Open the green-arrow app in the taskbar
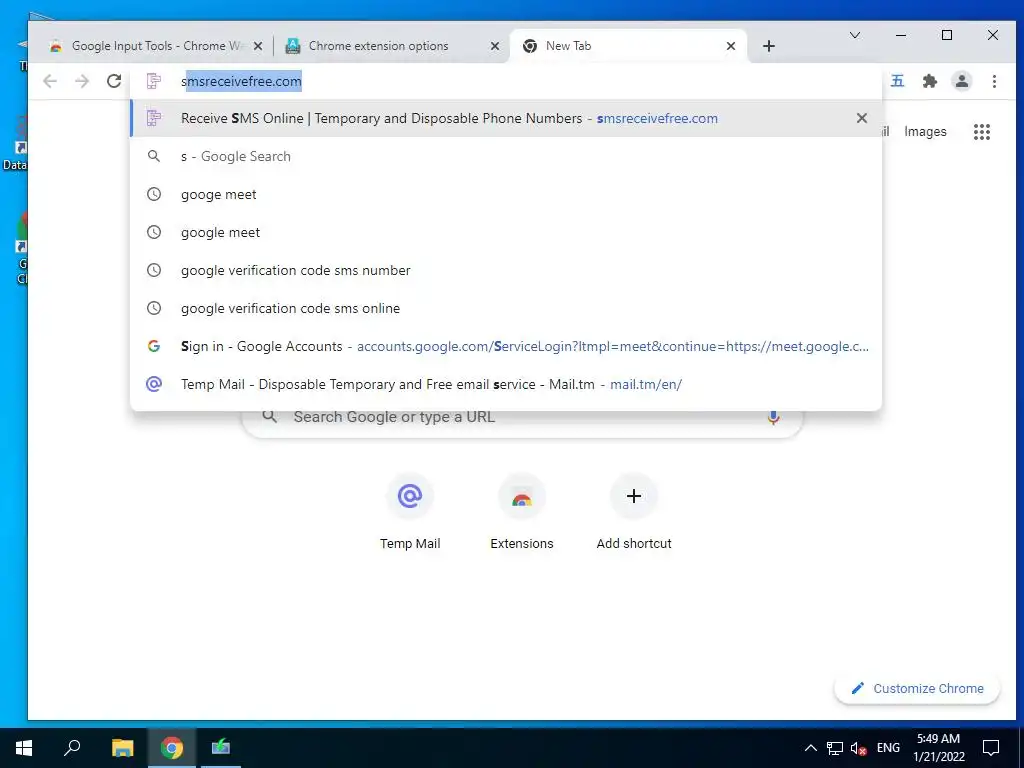 coord(221,748)
